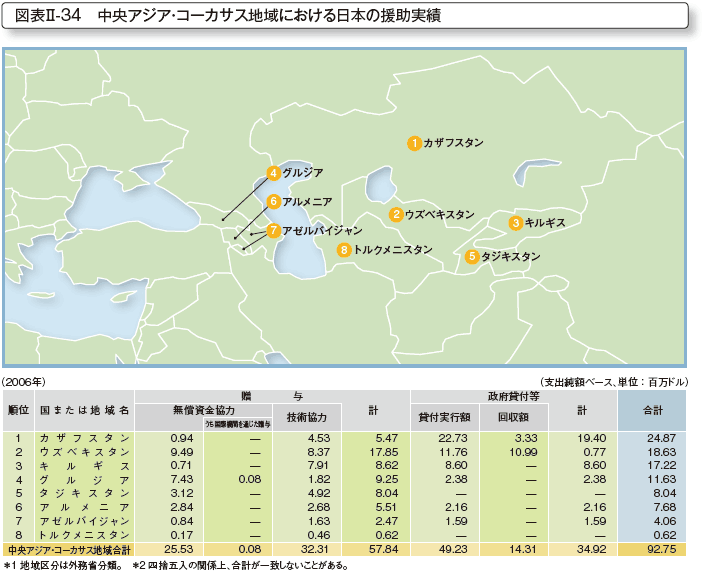The image size is (704, 571).
Task: Click the 25.53 regional grant total
Action: pos(179,549)
